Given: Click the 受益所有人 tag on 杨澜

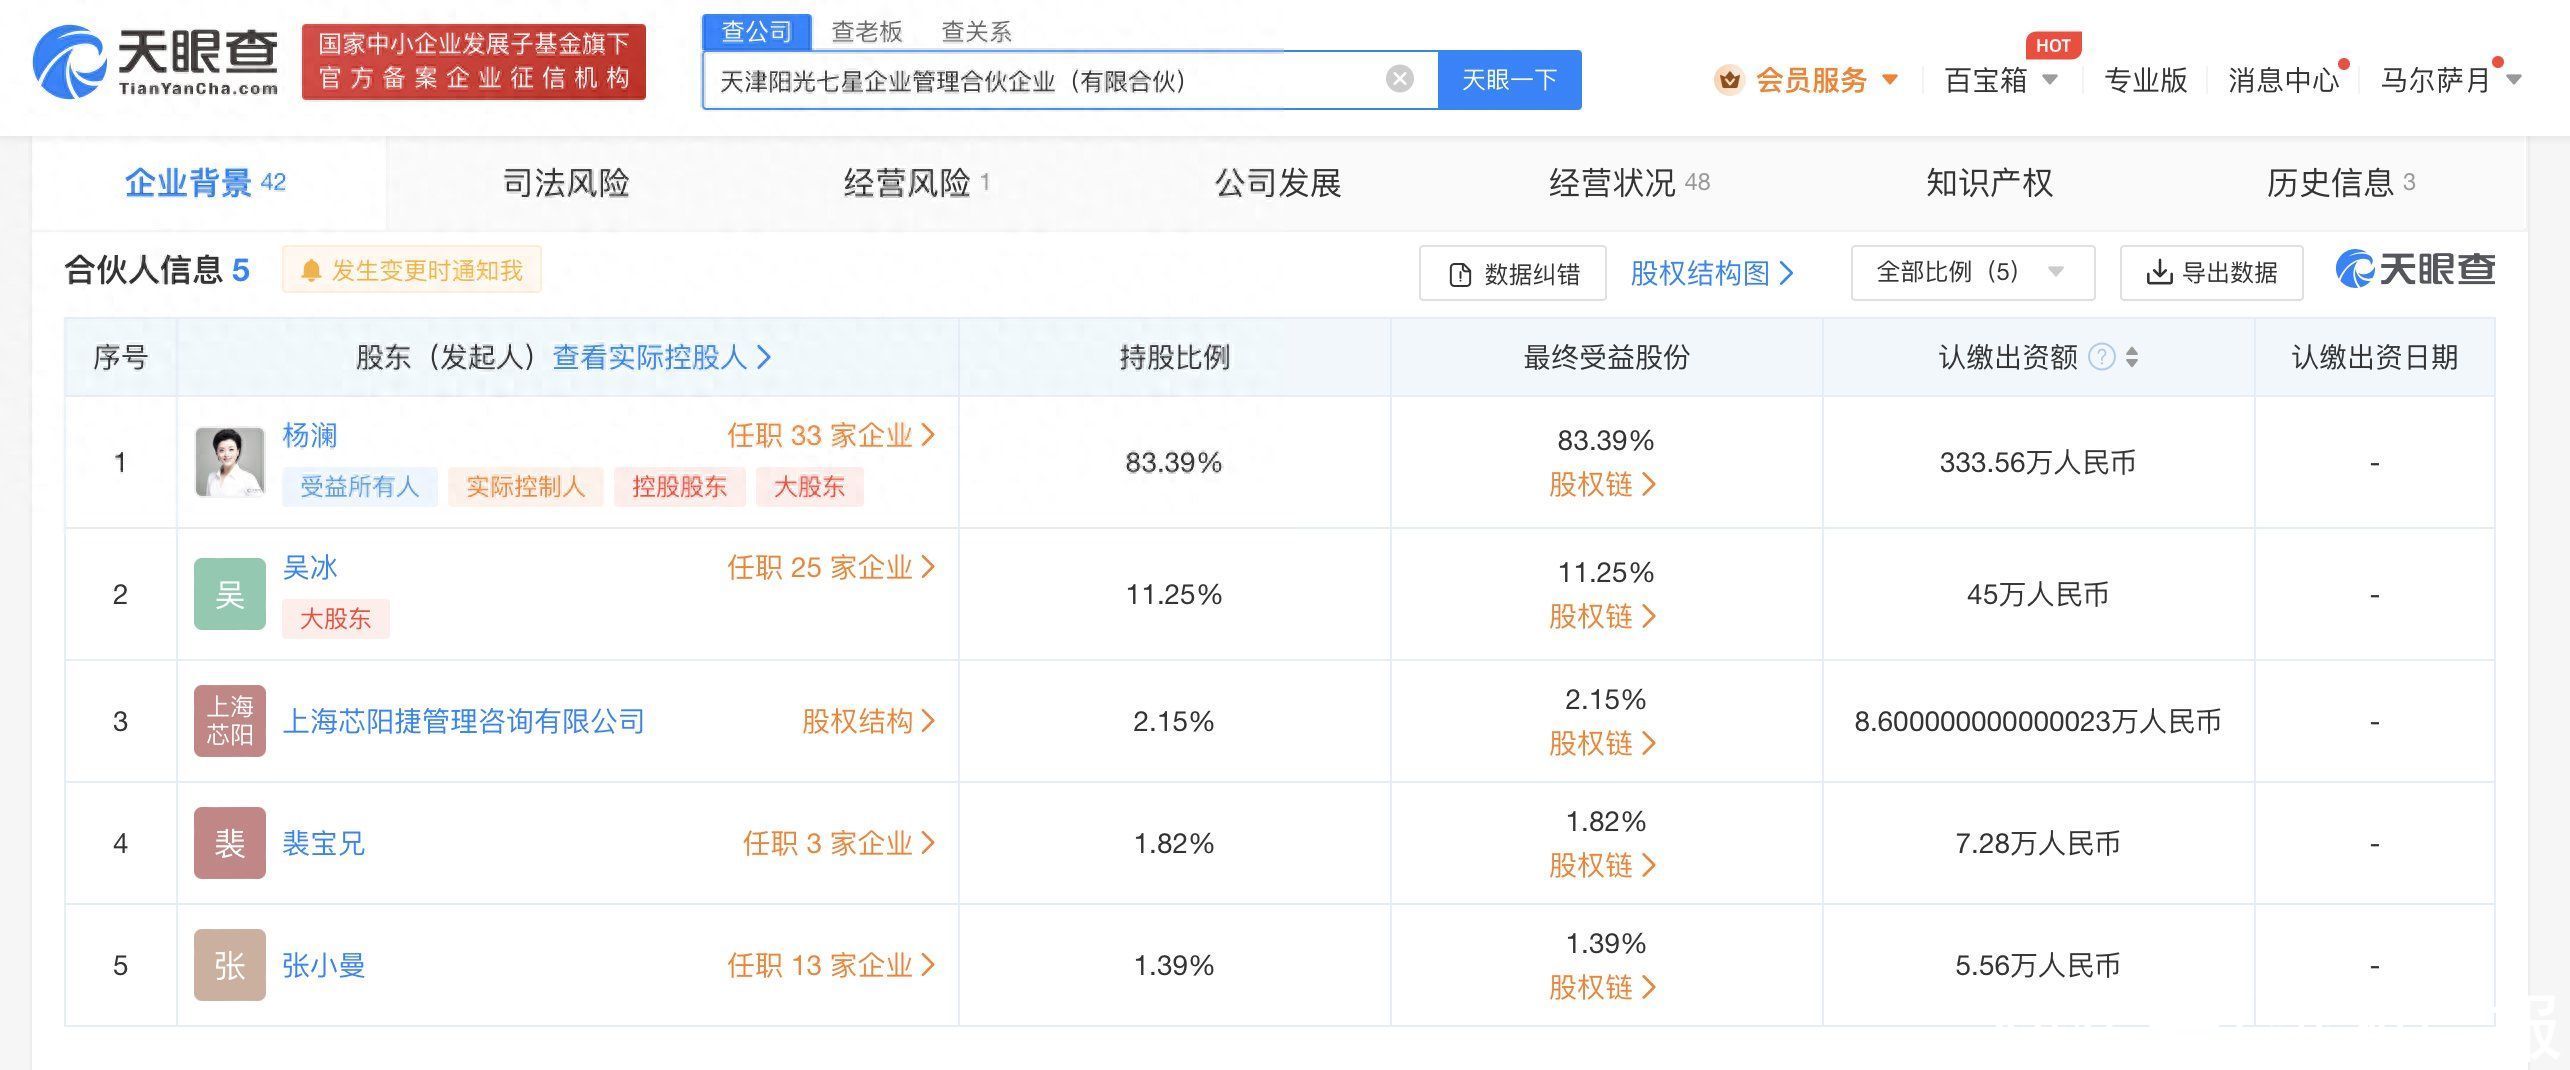Looking at the screenshot, I should coord(360,487).
